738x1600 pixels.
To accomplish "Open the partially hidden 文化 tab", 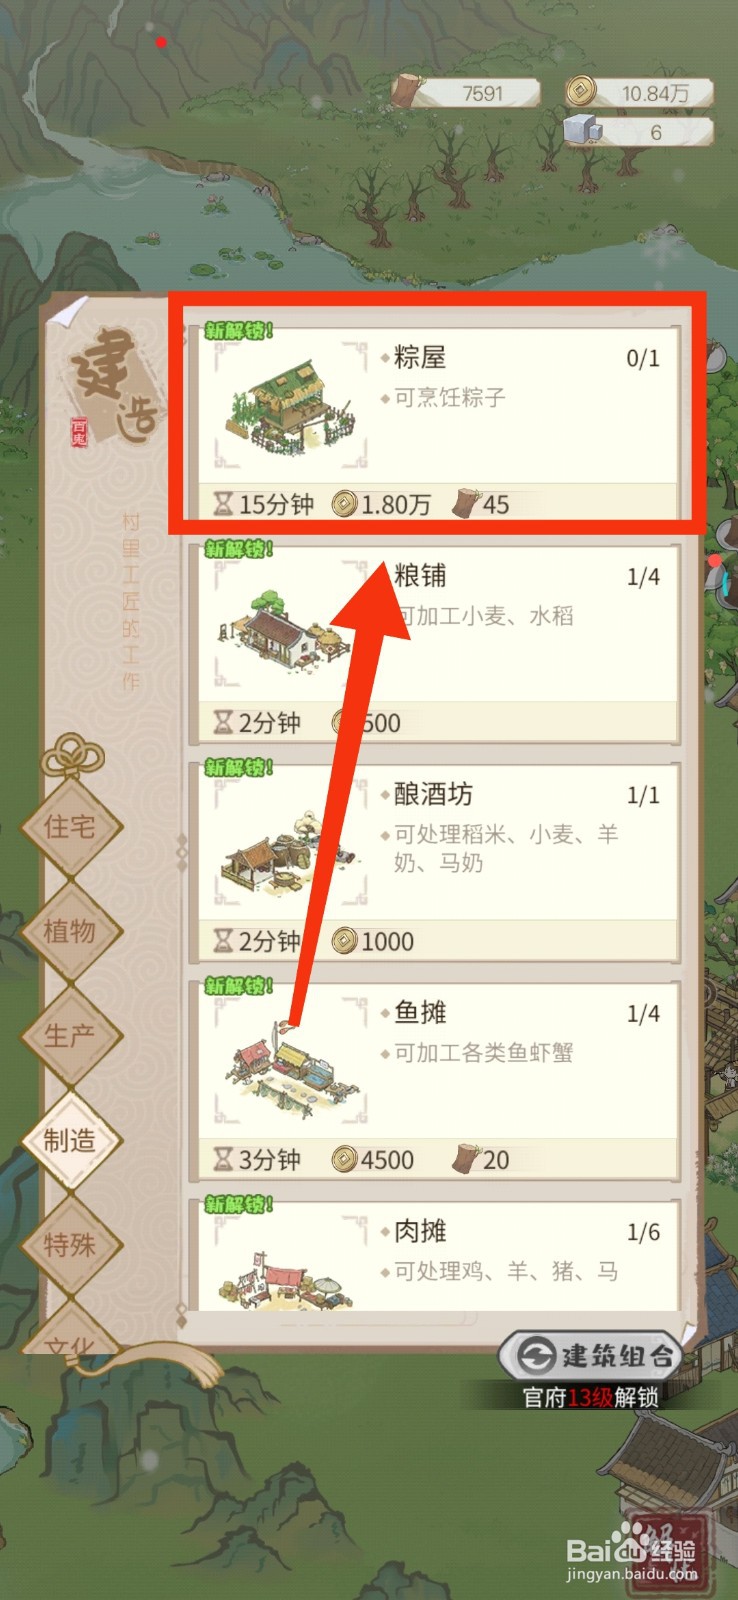I will click(71, 1335).
